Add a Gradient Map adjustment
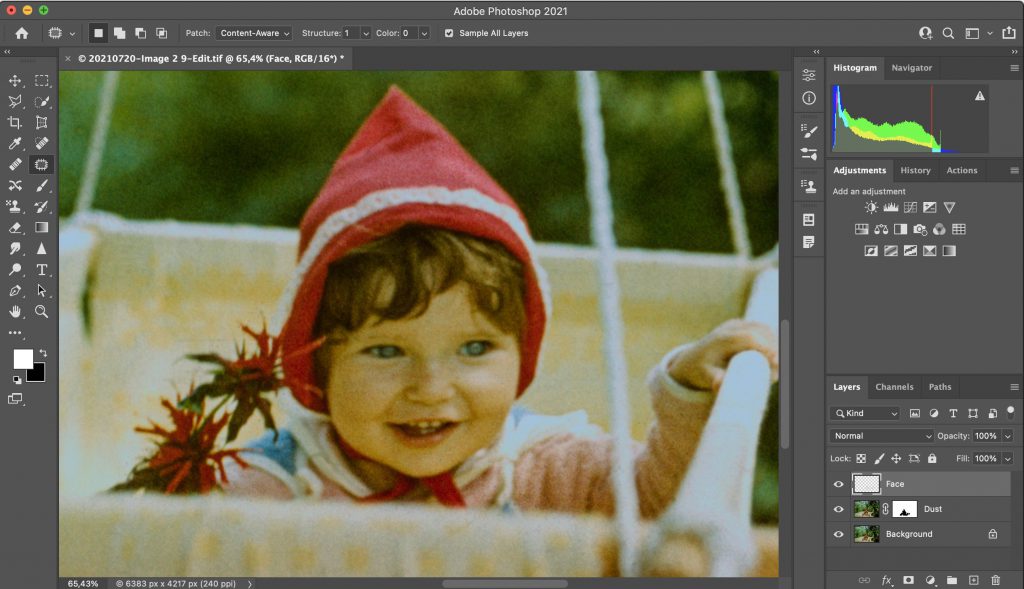The width and height of the screenshot is (1024, 589). click(x=949, y=251)
